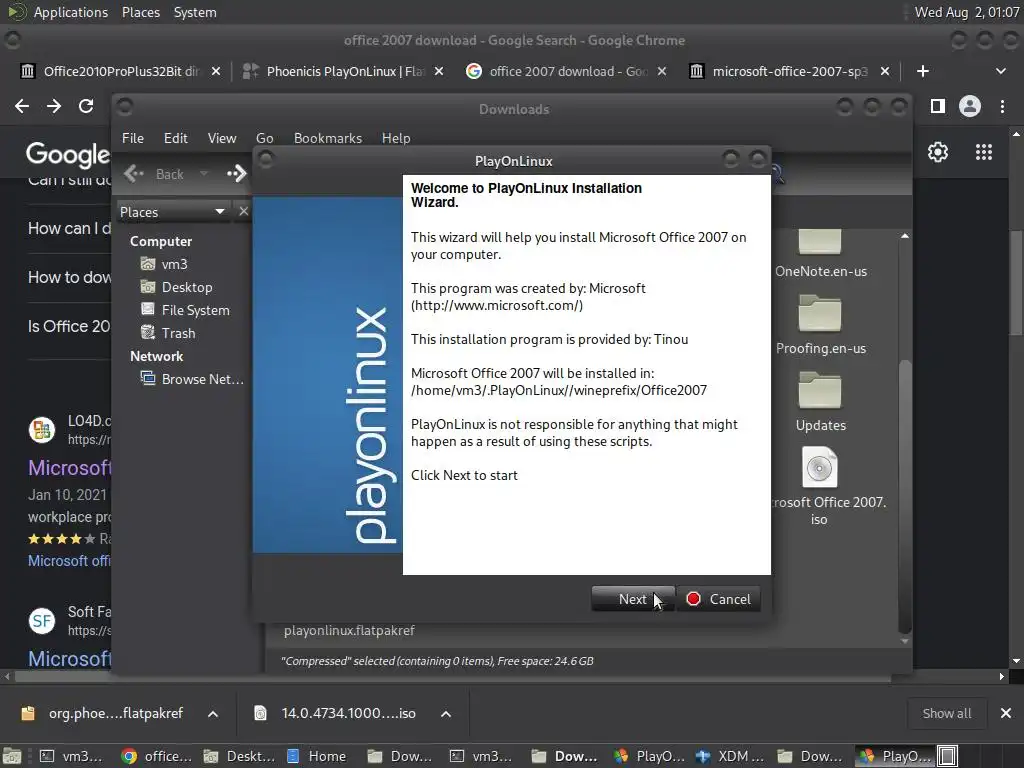The image size is (1024, 768).
Task: Open the Places menu in top panel
Action: point(140,12)
